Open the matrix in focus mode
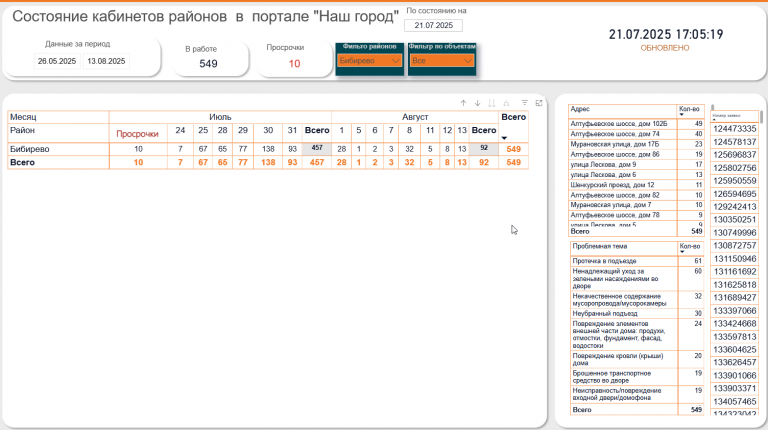This screenshot has width=768, height=430. pyautogui.click(x=539, y=103)
